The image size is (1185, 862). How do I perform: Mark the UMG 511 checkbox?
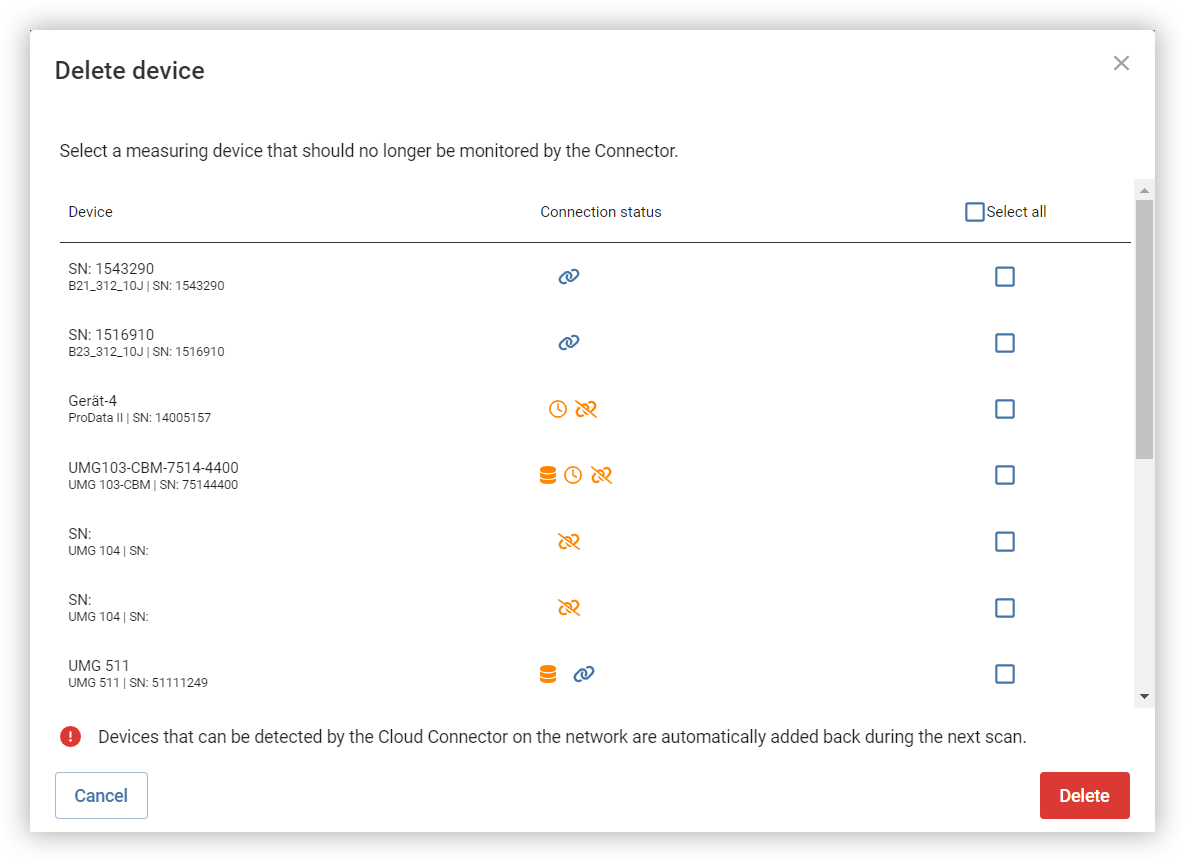tap(1004, 673)
